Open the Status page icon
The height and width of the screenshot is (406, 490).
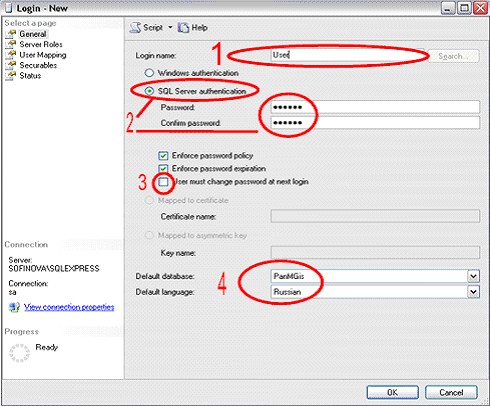pyautogui.click(x=11, y=75)
